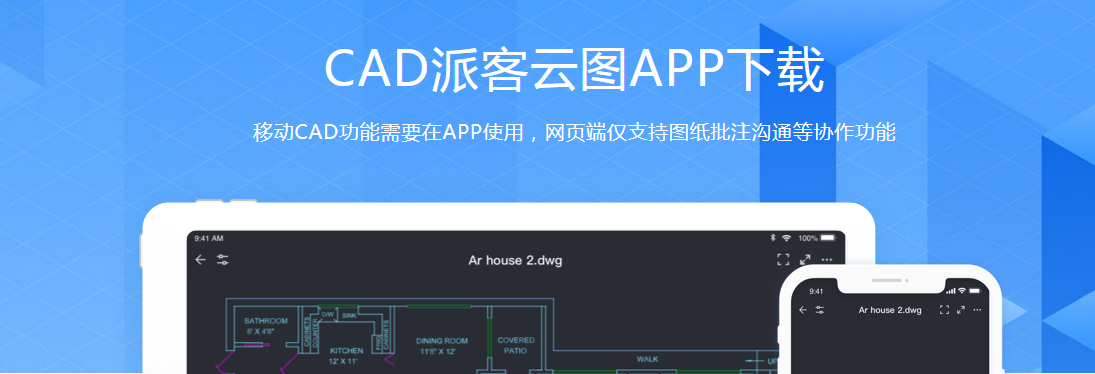This screenshot has width=1095, height=374.
Task: Click the heading CAD派客云图APP下载
Action: [575, 70]
